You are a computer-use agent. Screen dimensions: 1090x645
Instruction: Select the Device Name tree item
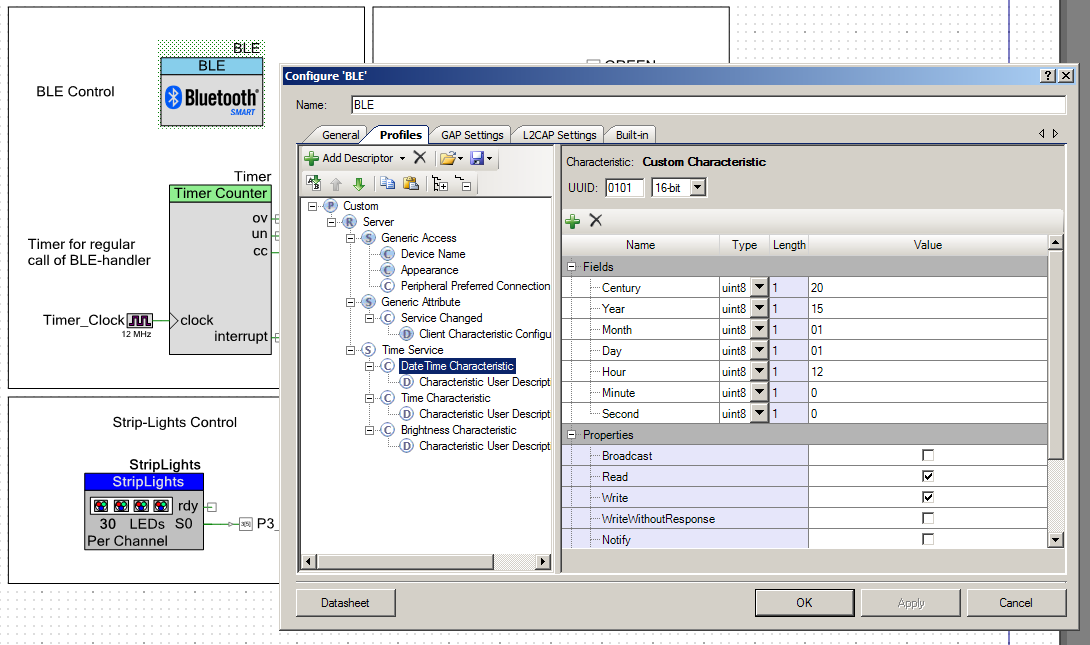433,254
